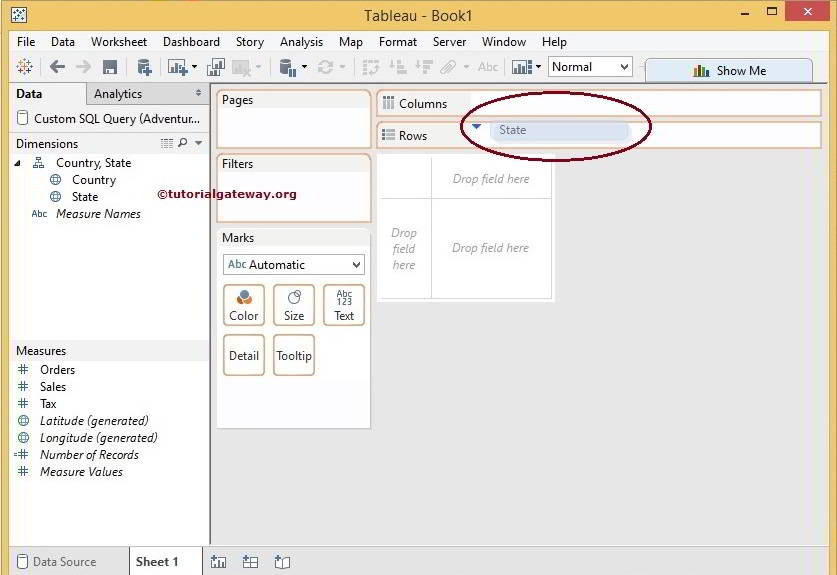Image resolution: width=837 pixels, height=575 pixels.
Task: Open the Analysis menu
Action: (301, 42)
